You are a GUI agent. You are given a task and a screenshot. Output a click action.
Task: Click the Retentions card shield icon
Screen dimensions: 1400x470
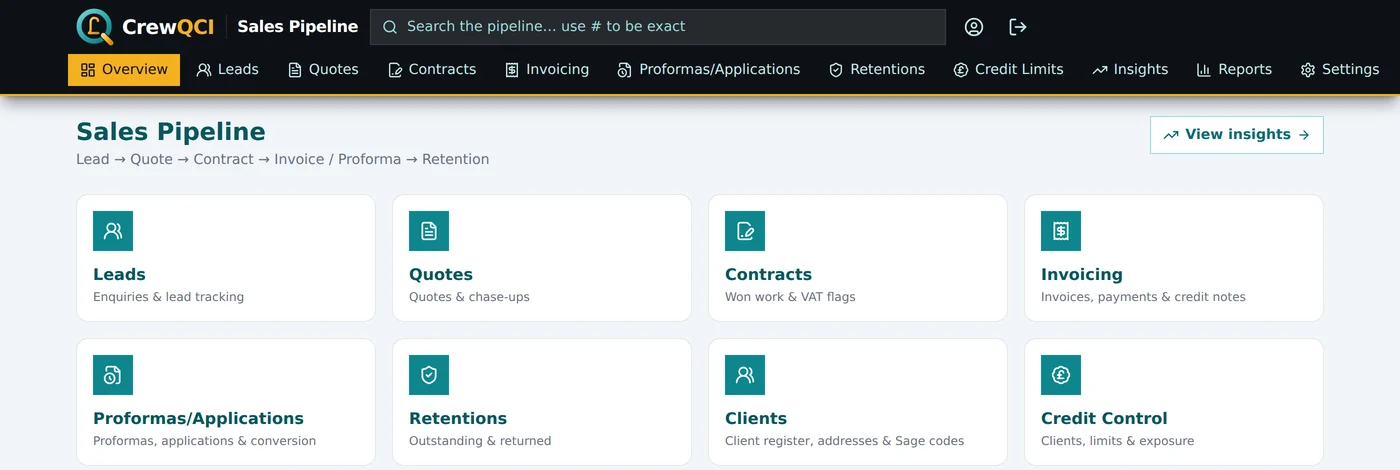click(429, 375)
